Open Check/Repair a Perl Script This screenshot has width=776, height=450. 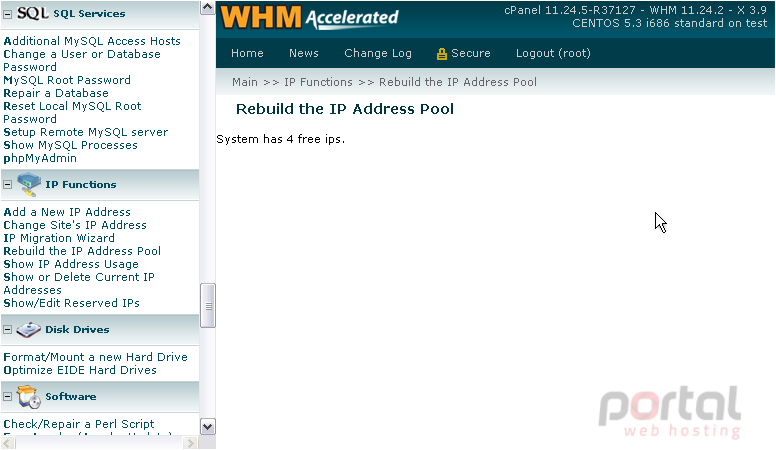[x=79, y=424]
